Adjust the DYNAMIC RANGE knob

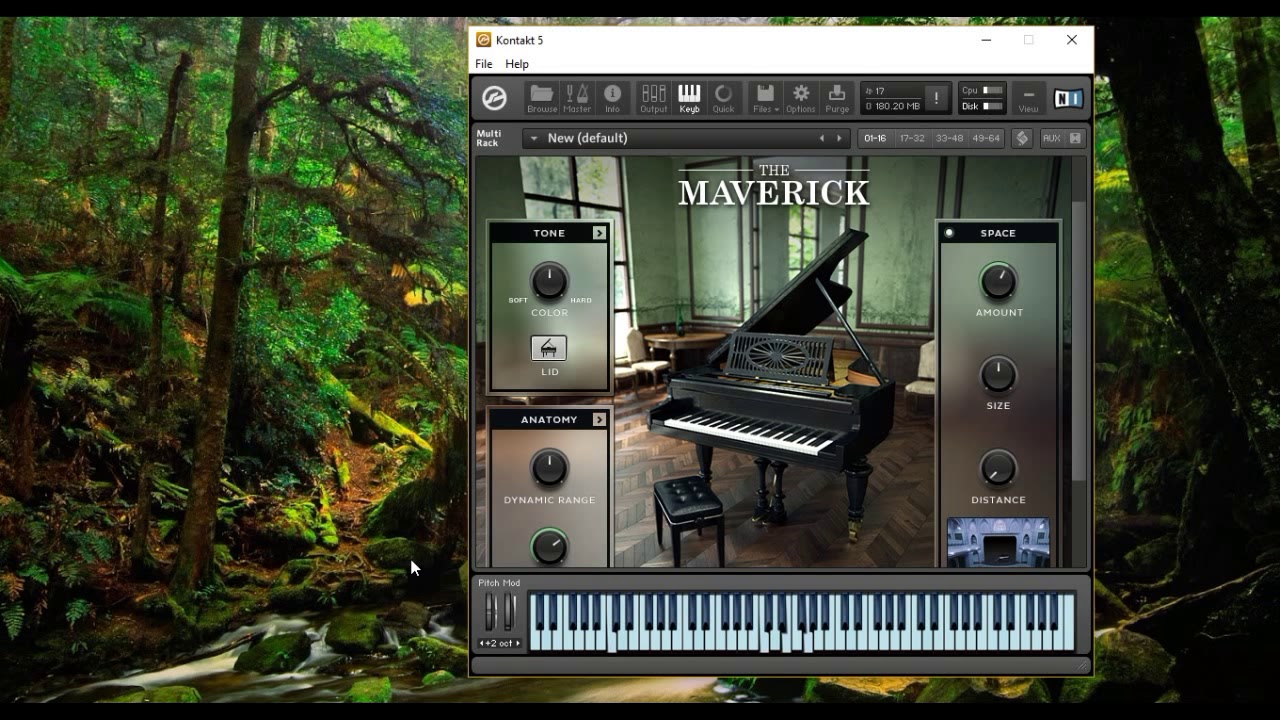549,468
